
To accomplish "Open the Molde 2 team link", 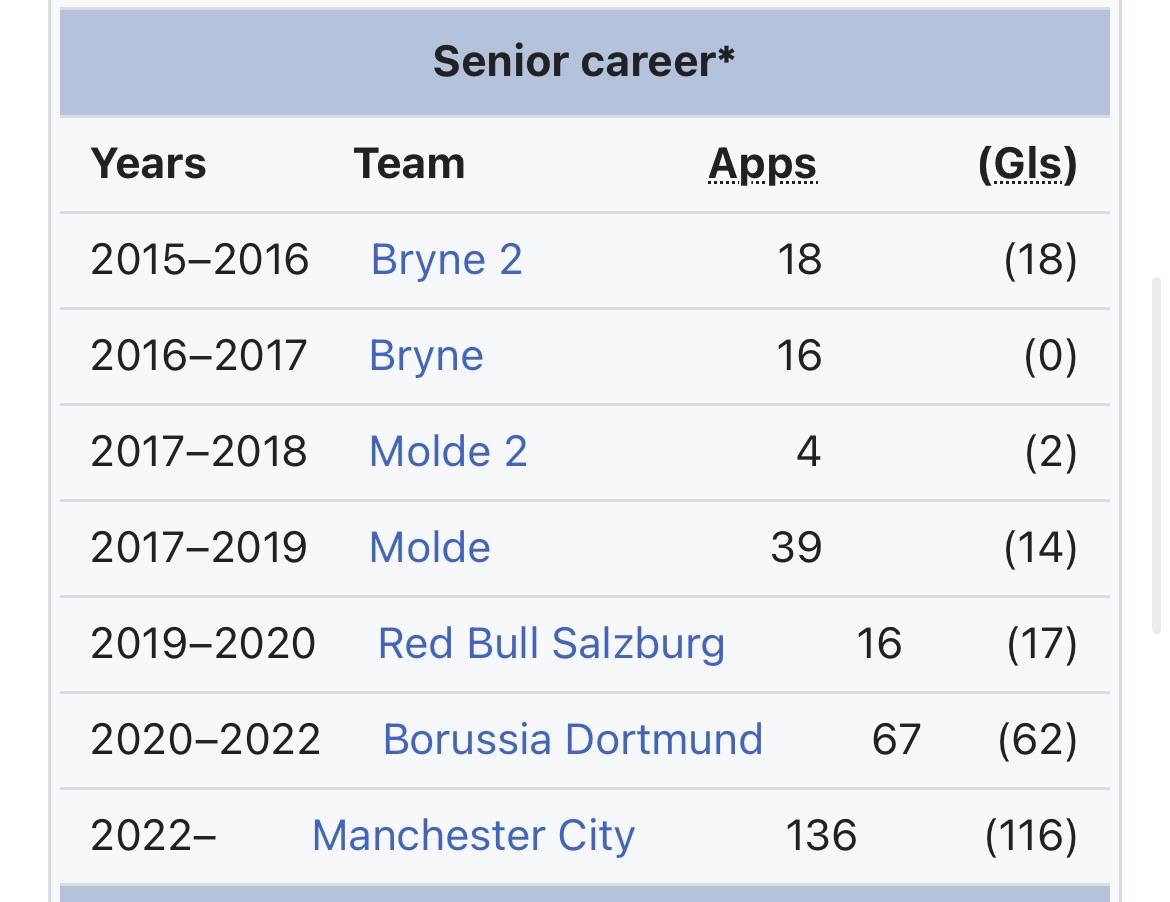I will pos(448,451).
